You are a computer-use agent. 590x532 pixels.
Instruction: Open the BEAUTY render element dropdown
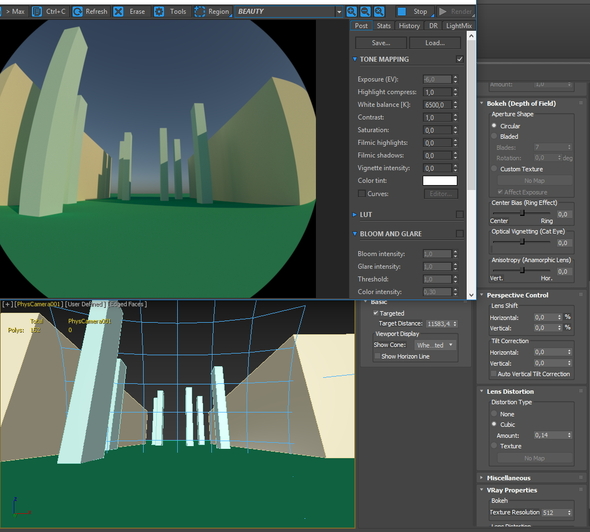289,12
